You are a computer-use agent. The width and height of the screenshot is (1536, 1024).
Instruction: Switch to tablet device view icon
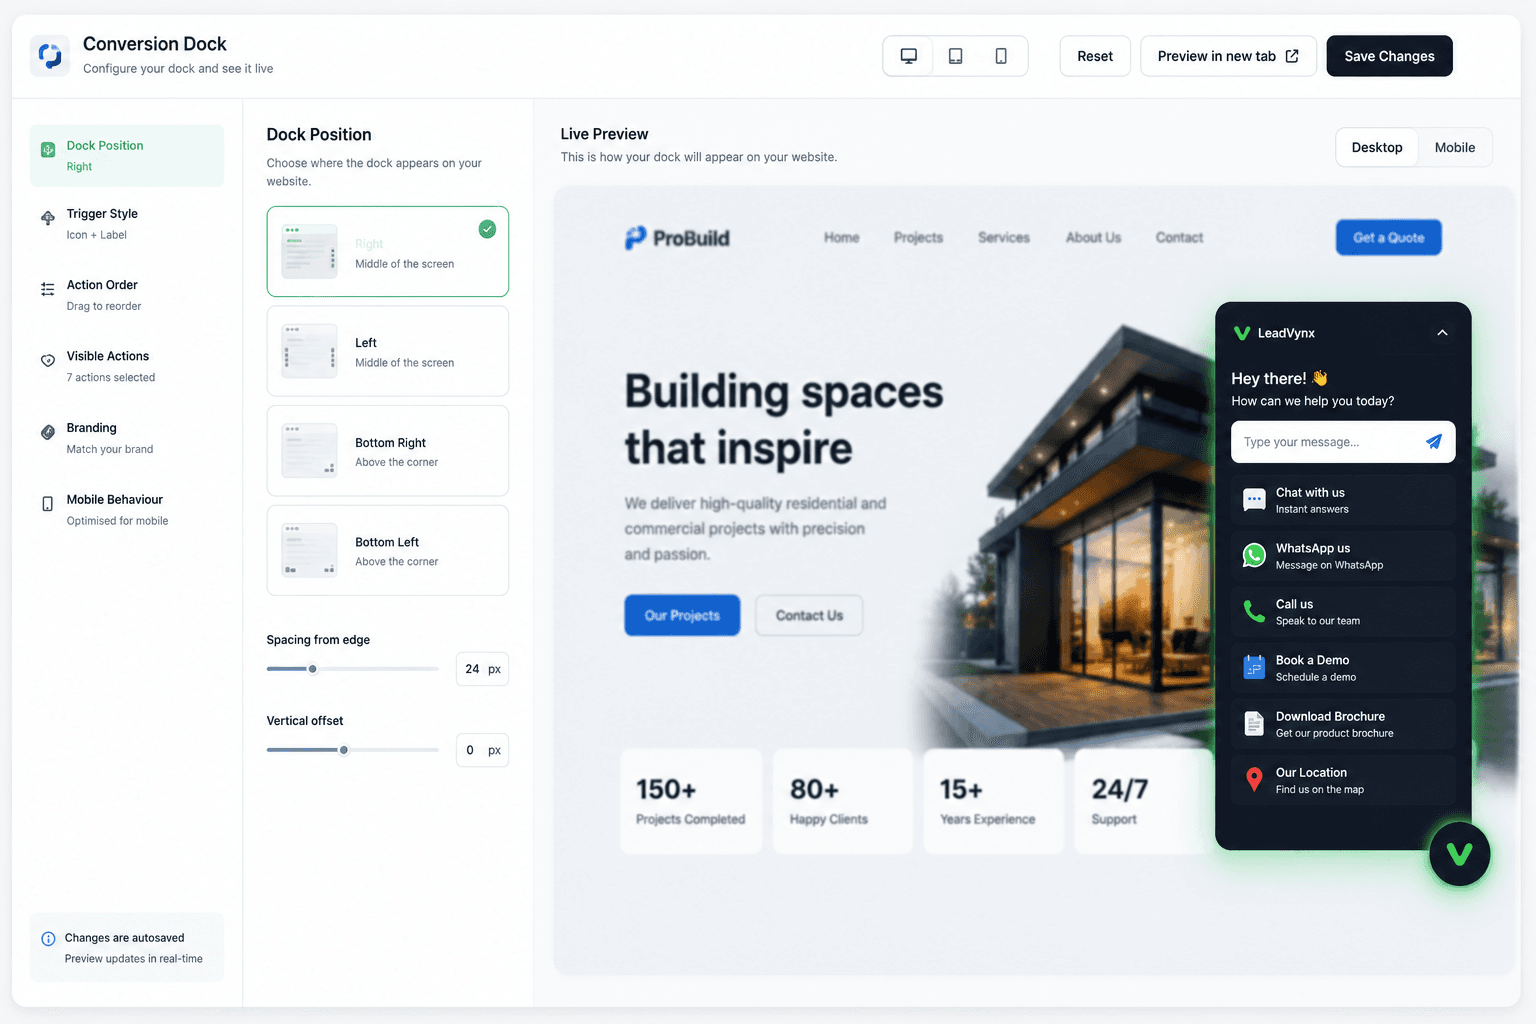[x=955, y=56]
